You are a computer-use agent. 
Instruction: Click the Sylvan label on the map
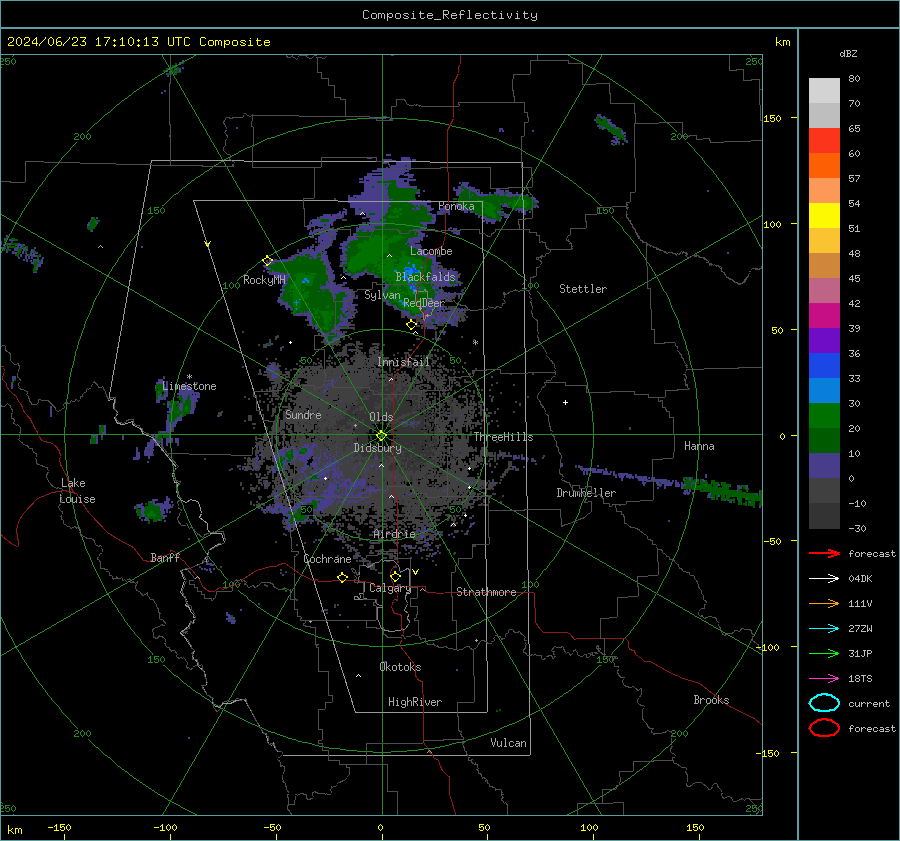382,295
